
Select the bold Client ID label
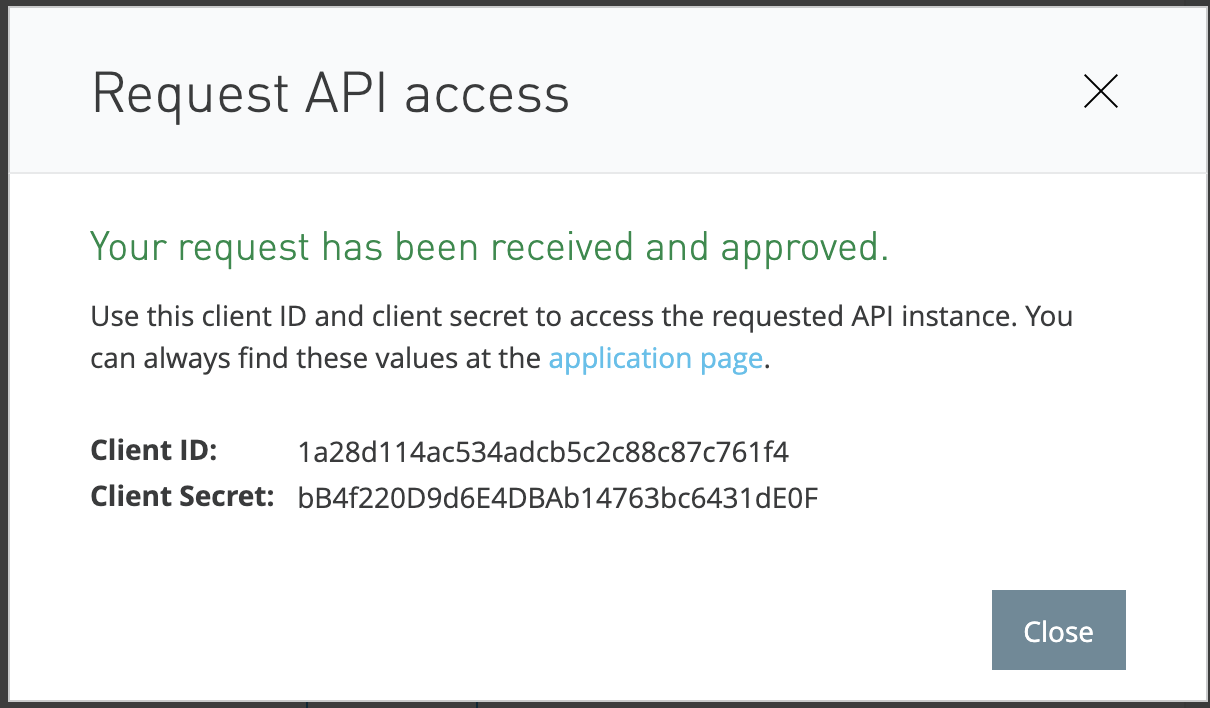154,451
